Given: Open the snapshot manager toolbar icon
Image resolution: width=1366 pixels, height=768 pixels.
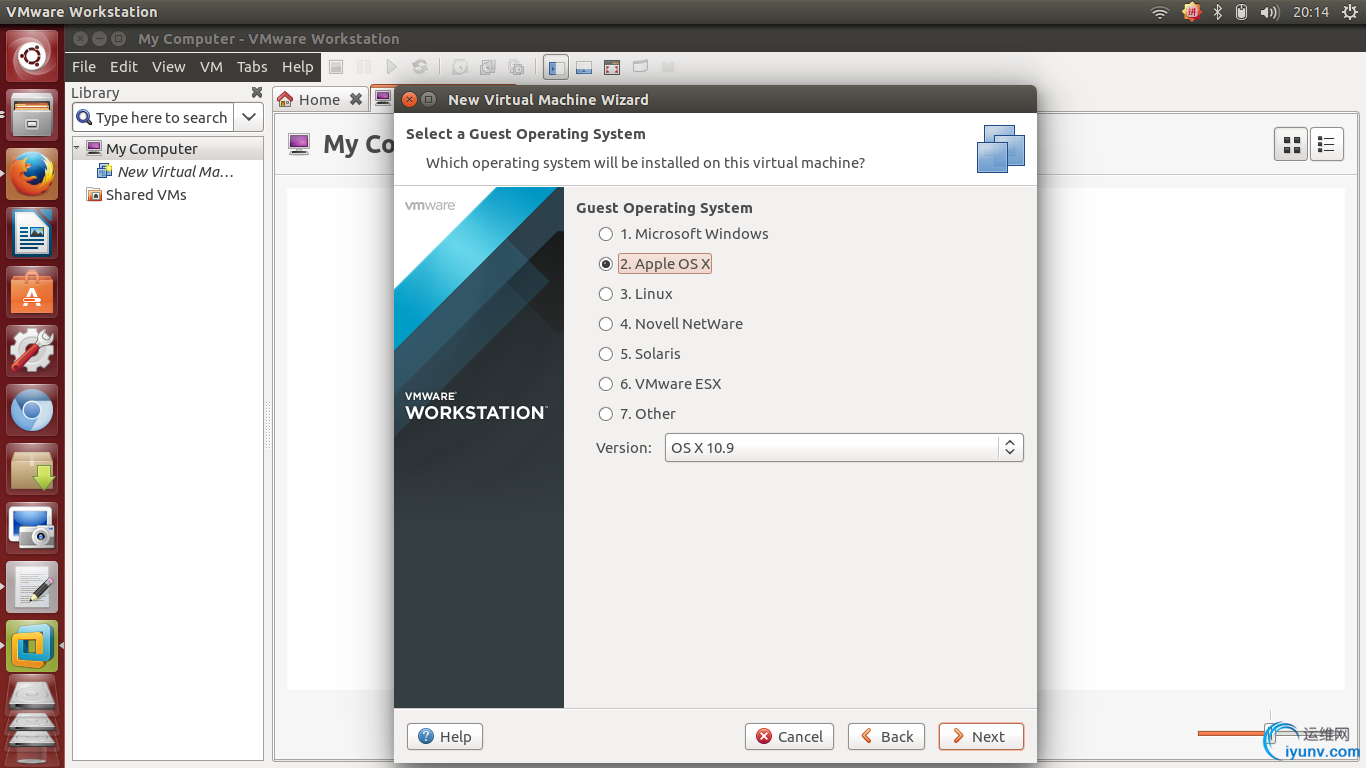Looking at the screenshot, I should [x=516, y=67].
